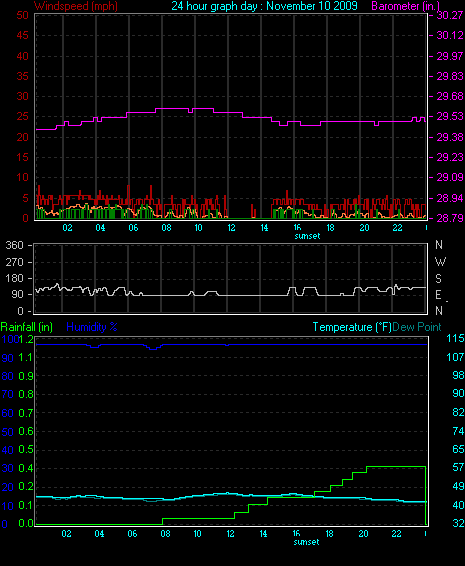Image resolution: width=465 pixels, height=566 pixels.
Task: Click barometer reading 29.53
Action: click(450, 117)
